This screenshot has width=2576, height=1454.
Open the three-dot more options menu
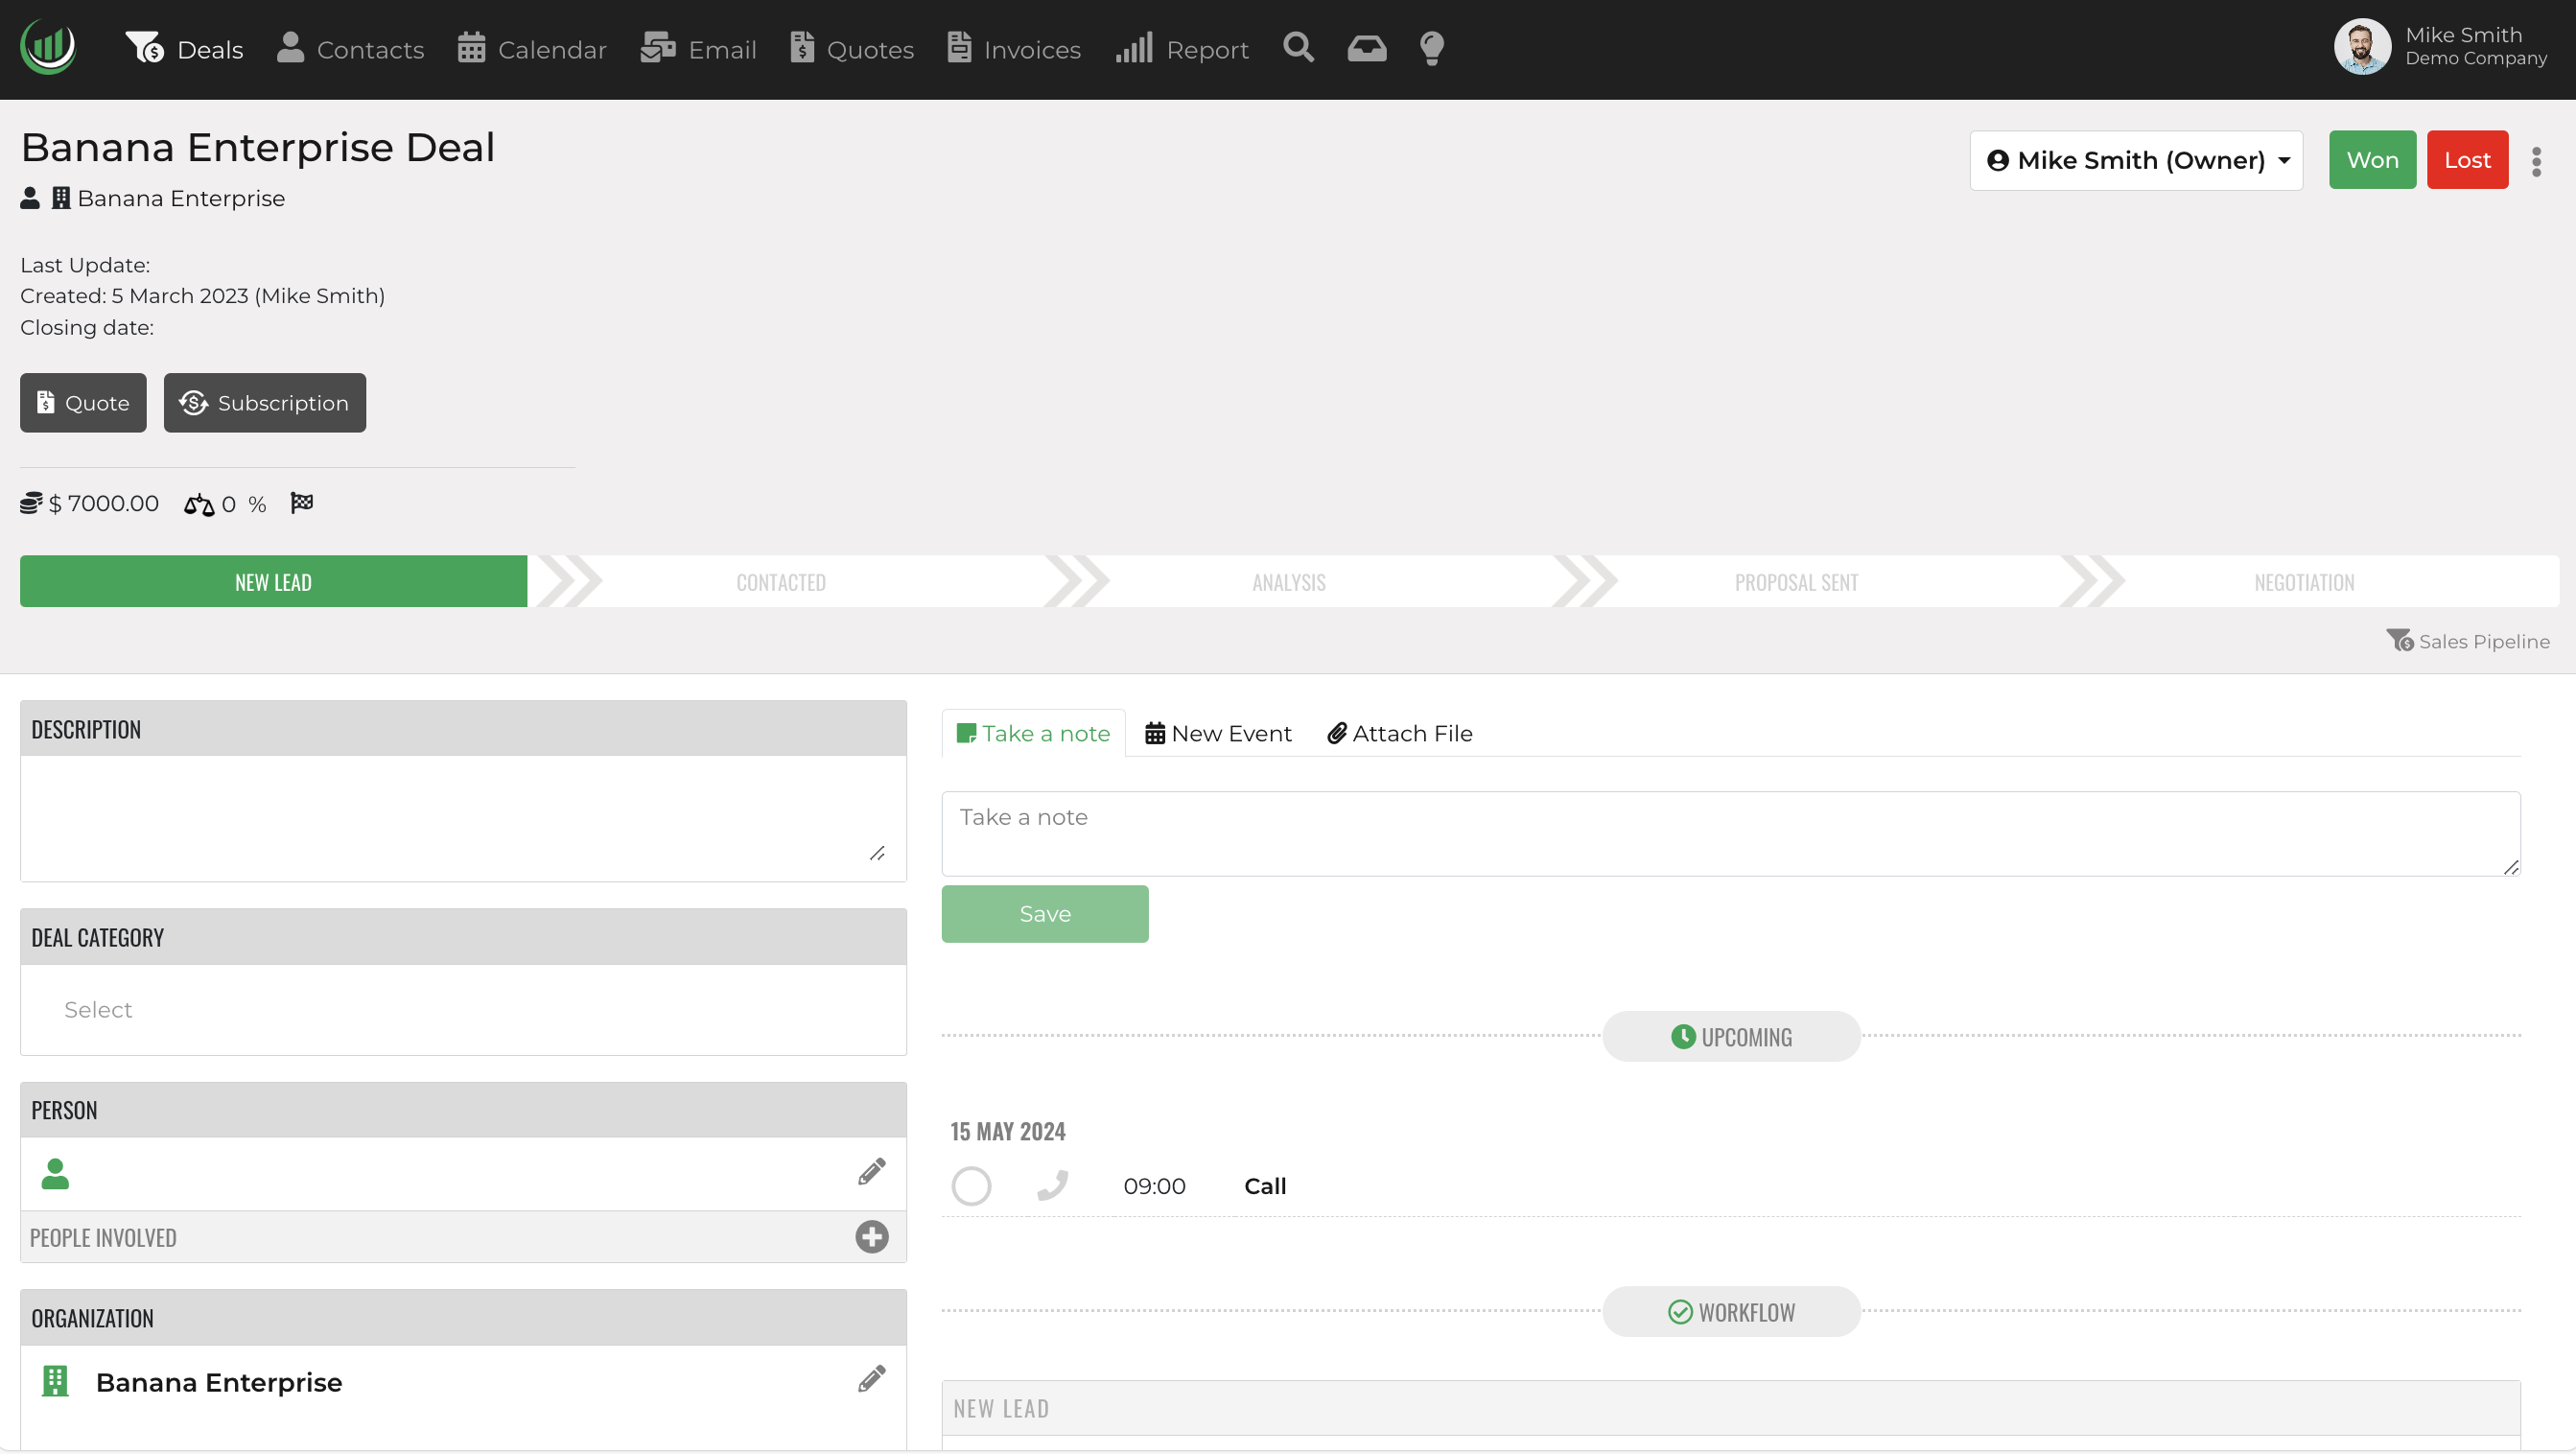[2536, 161]
